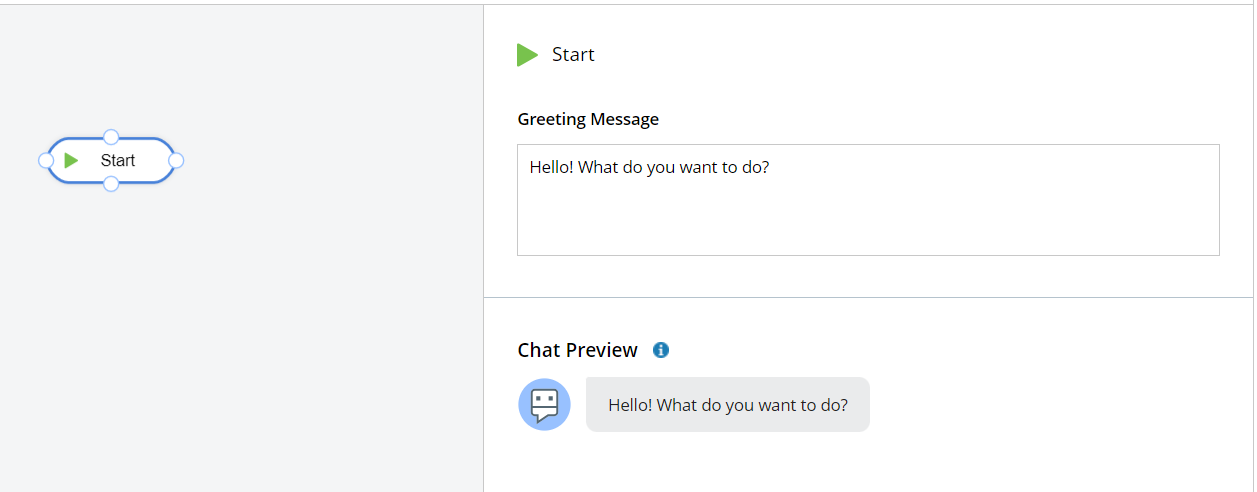
Task: Click the green play icon inside the Start node
Action: click(71, 160)
